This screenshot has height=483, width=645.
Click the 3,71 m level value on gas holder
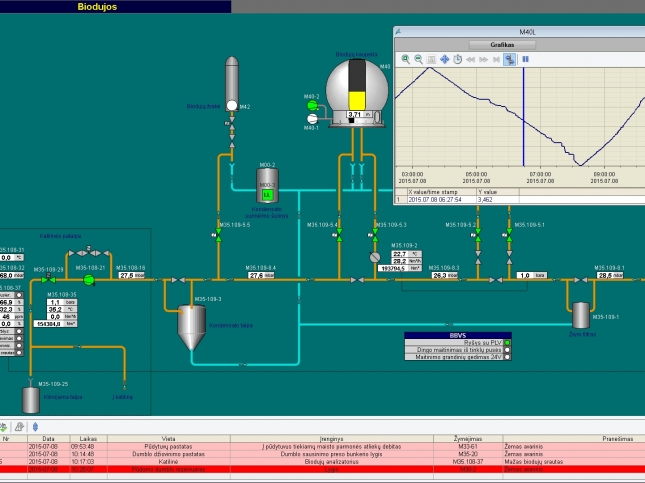tap(359, 114)
